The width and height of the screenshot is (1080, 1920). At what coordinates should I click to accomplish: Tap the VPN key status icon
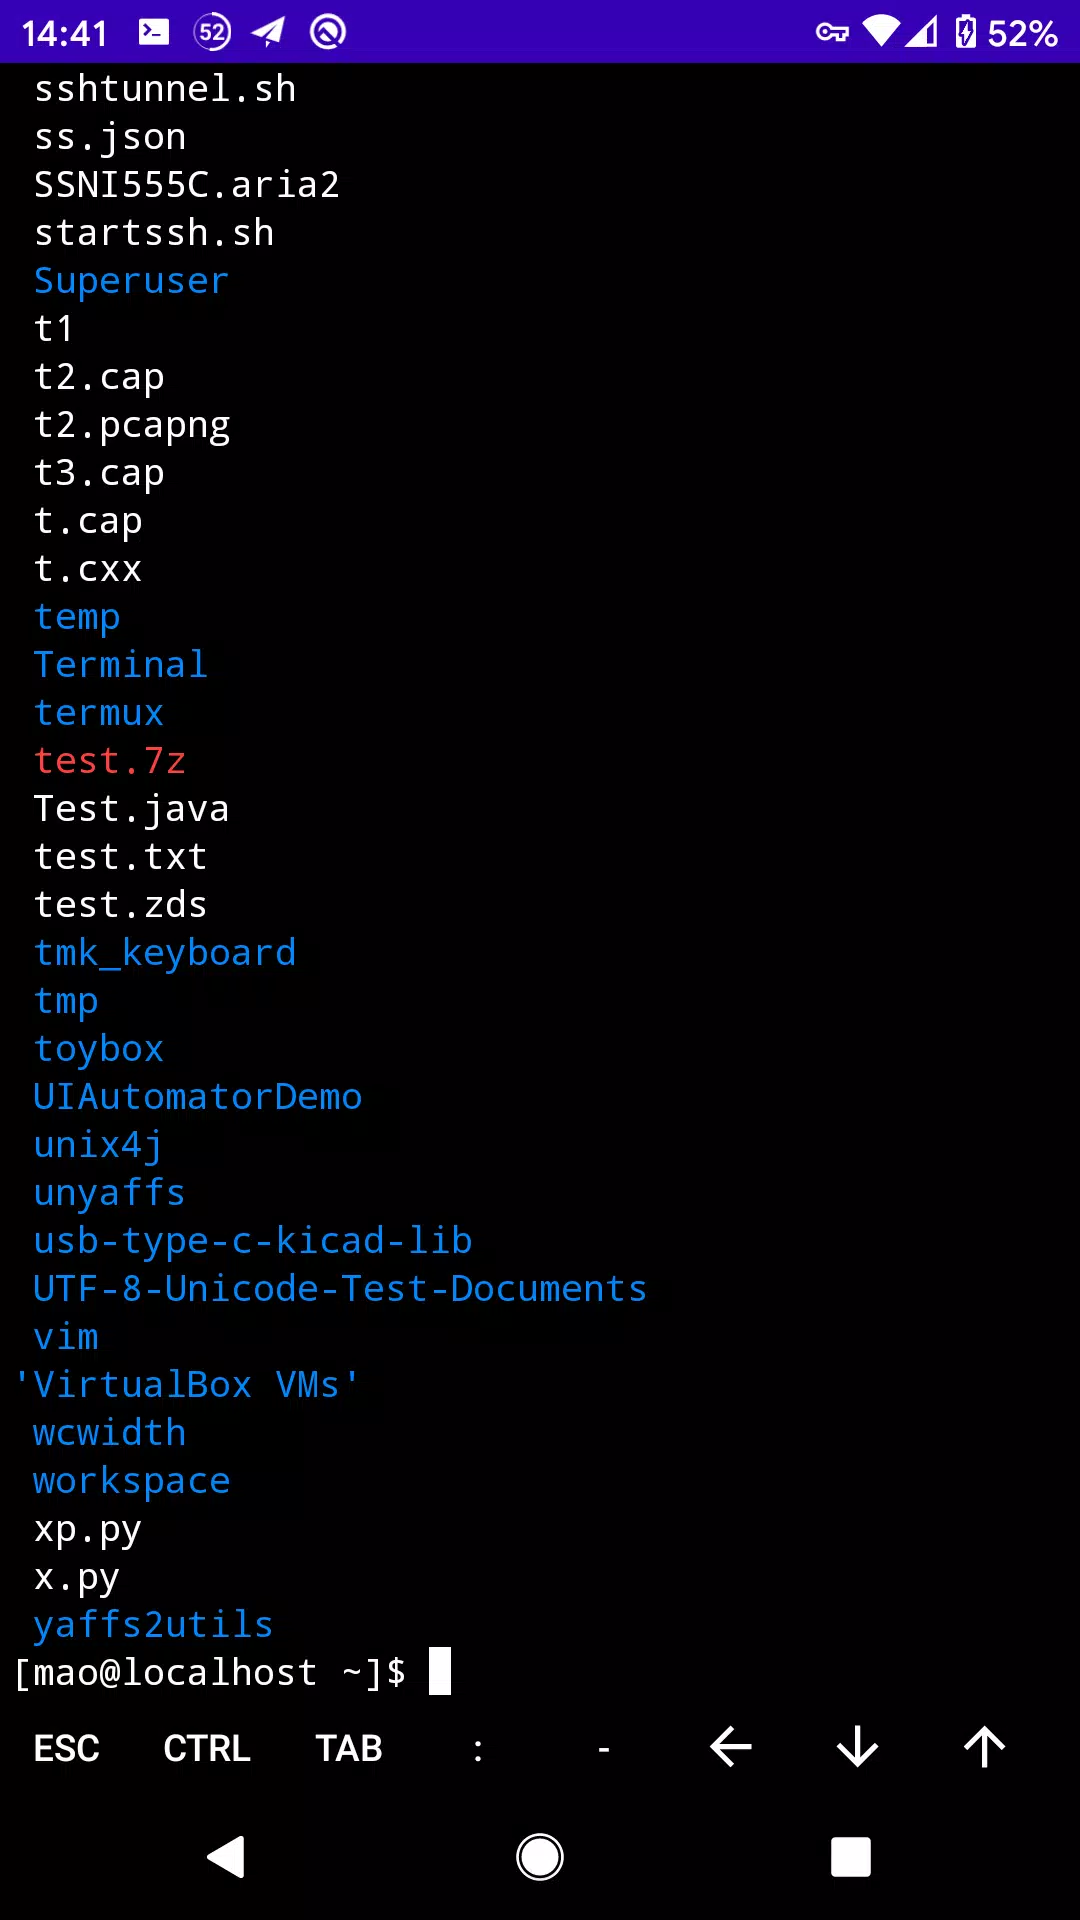click(x=832, y=33)
